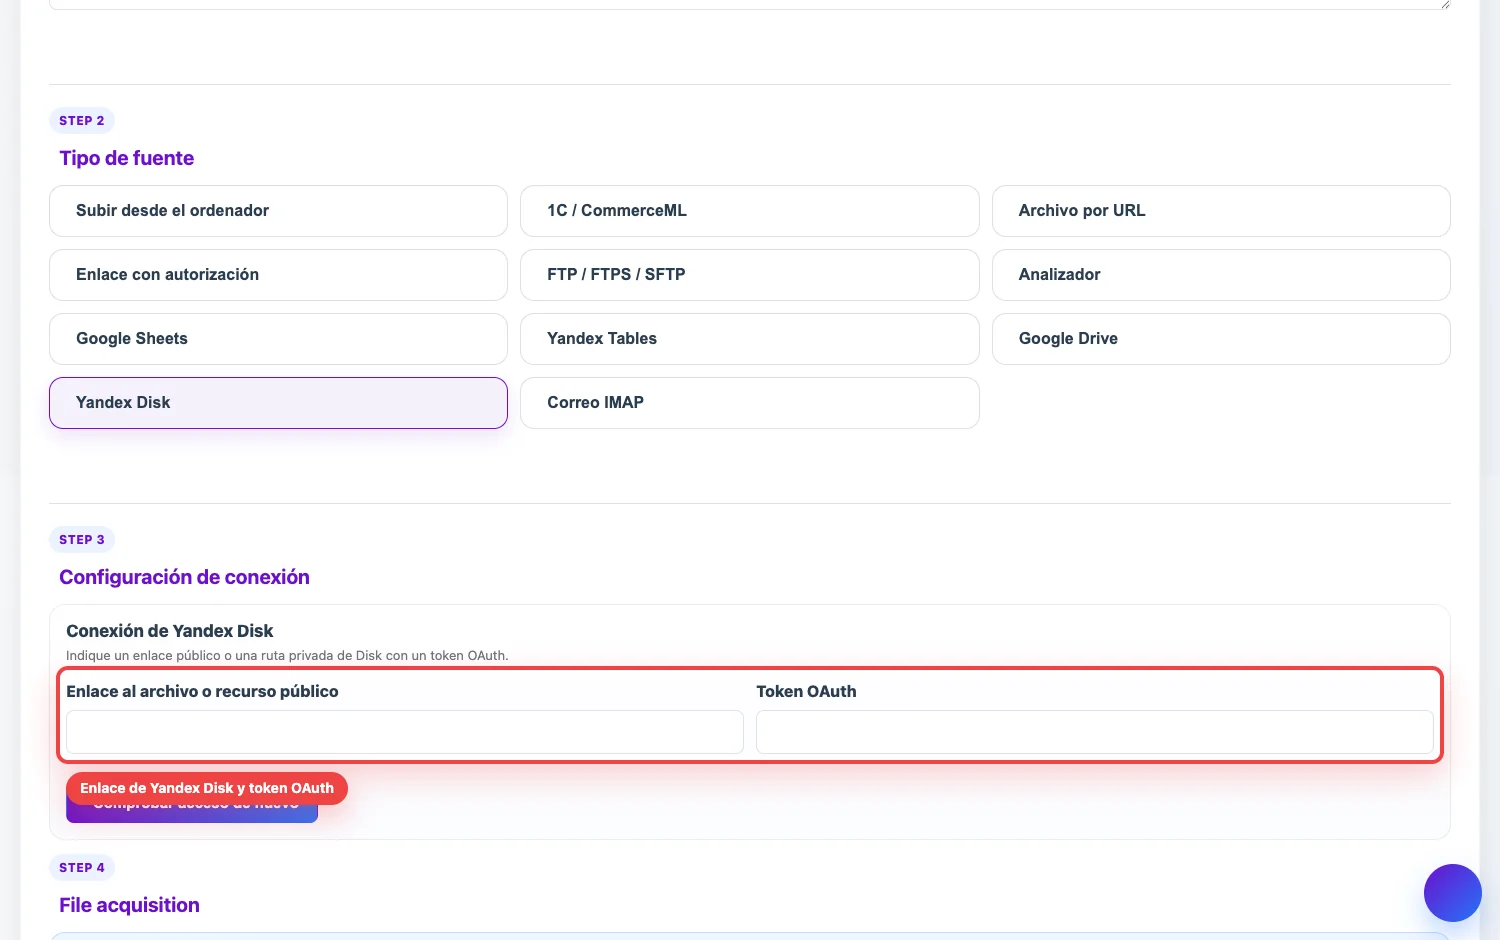Focus the 'Enlace al archivo o recurso público' field
The width and height of the screenshot is (1500, 940).
point(405,732)
